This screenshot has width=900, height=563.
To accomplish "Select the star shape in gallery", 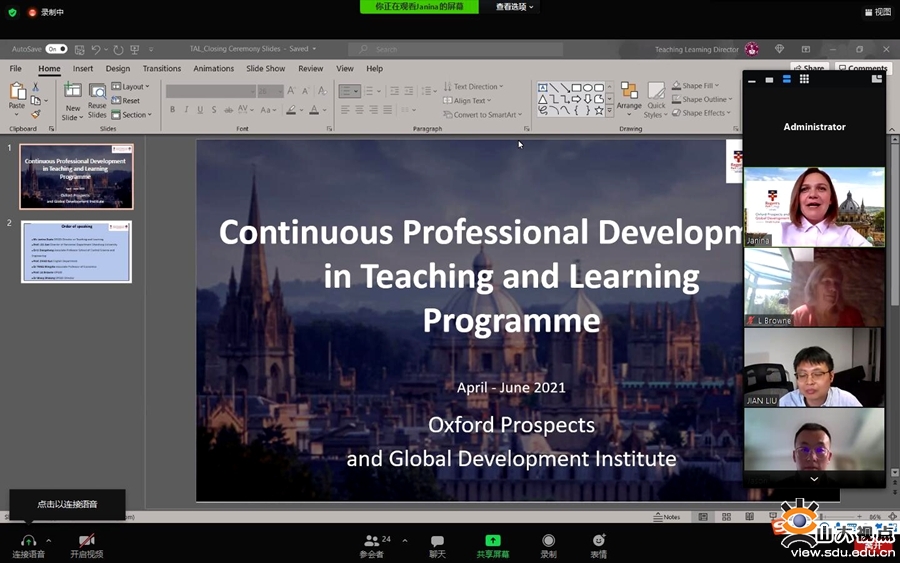I will (599, 110).
